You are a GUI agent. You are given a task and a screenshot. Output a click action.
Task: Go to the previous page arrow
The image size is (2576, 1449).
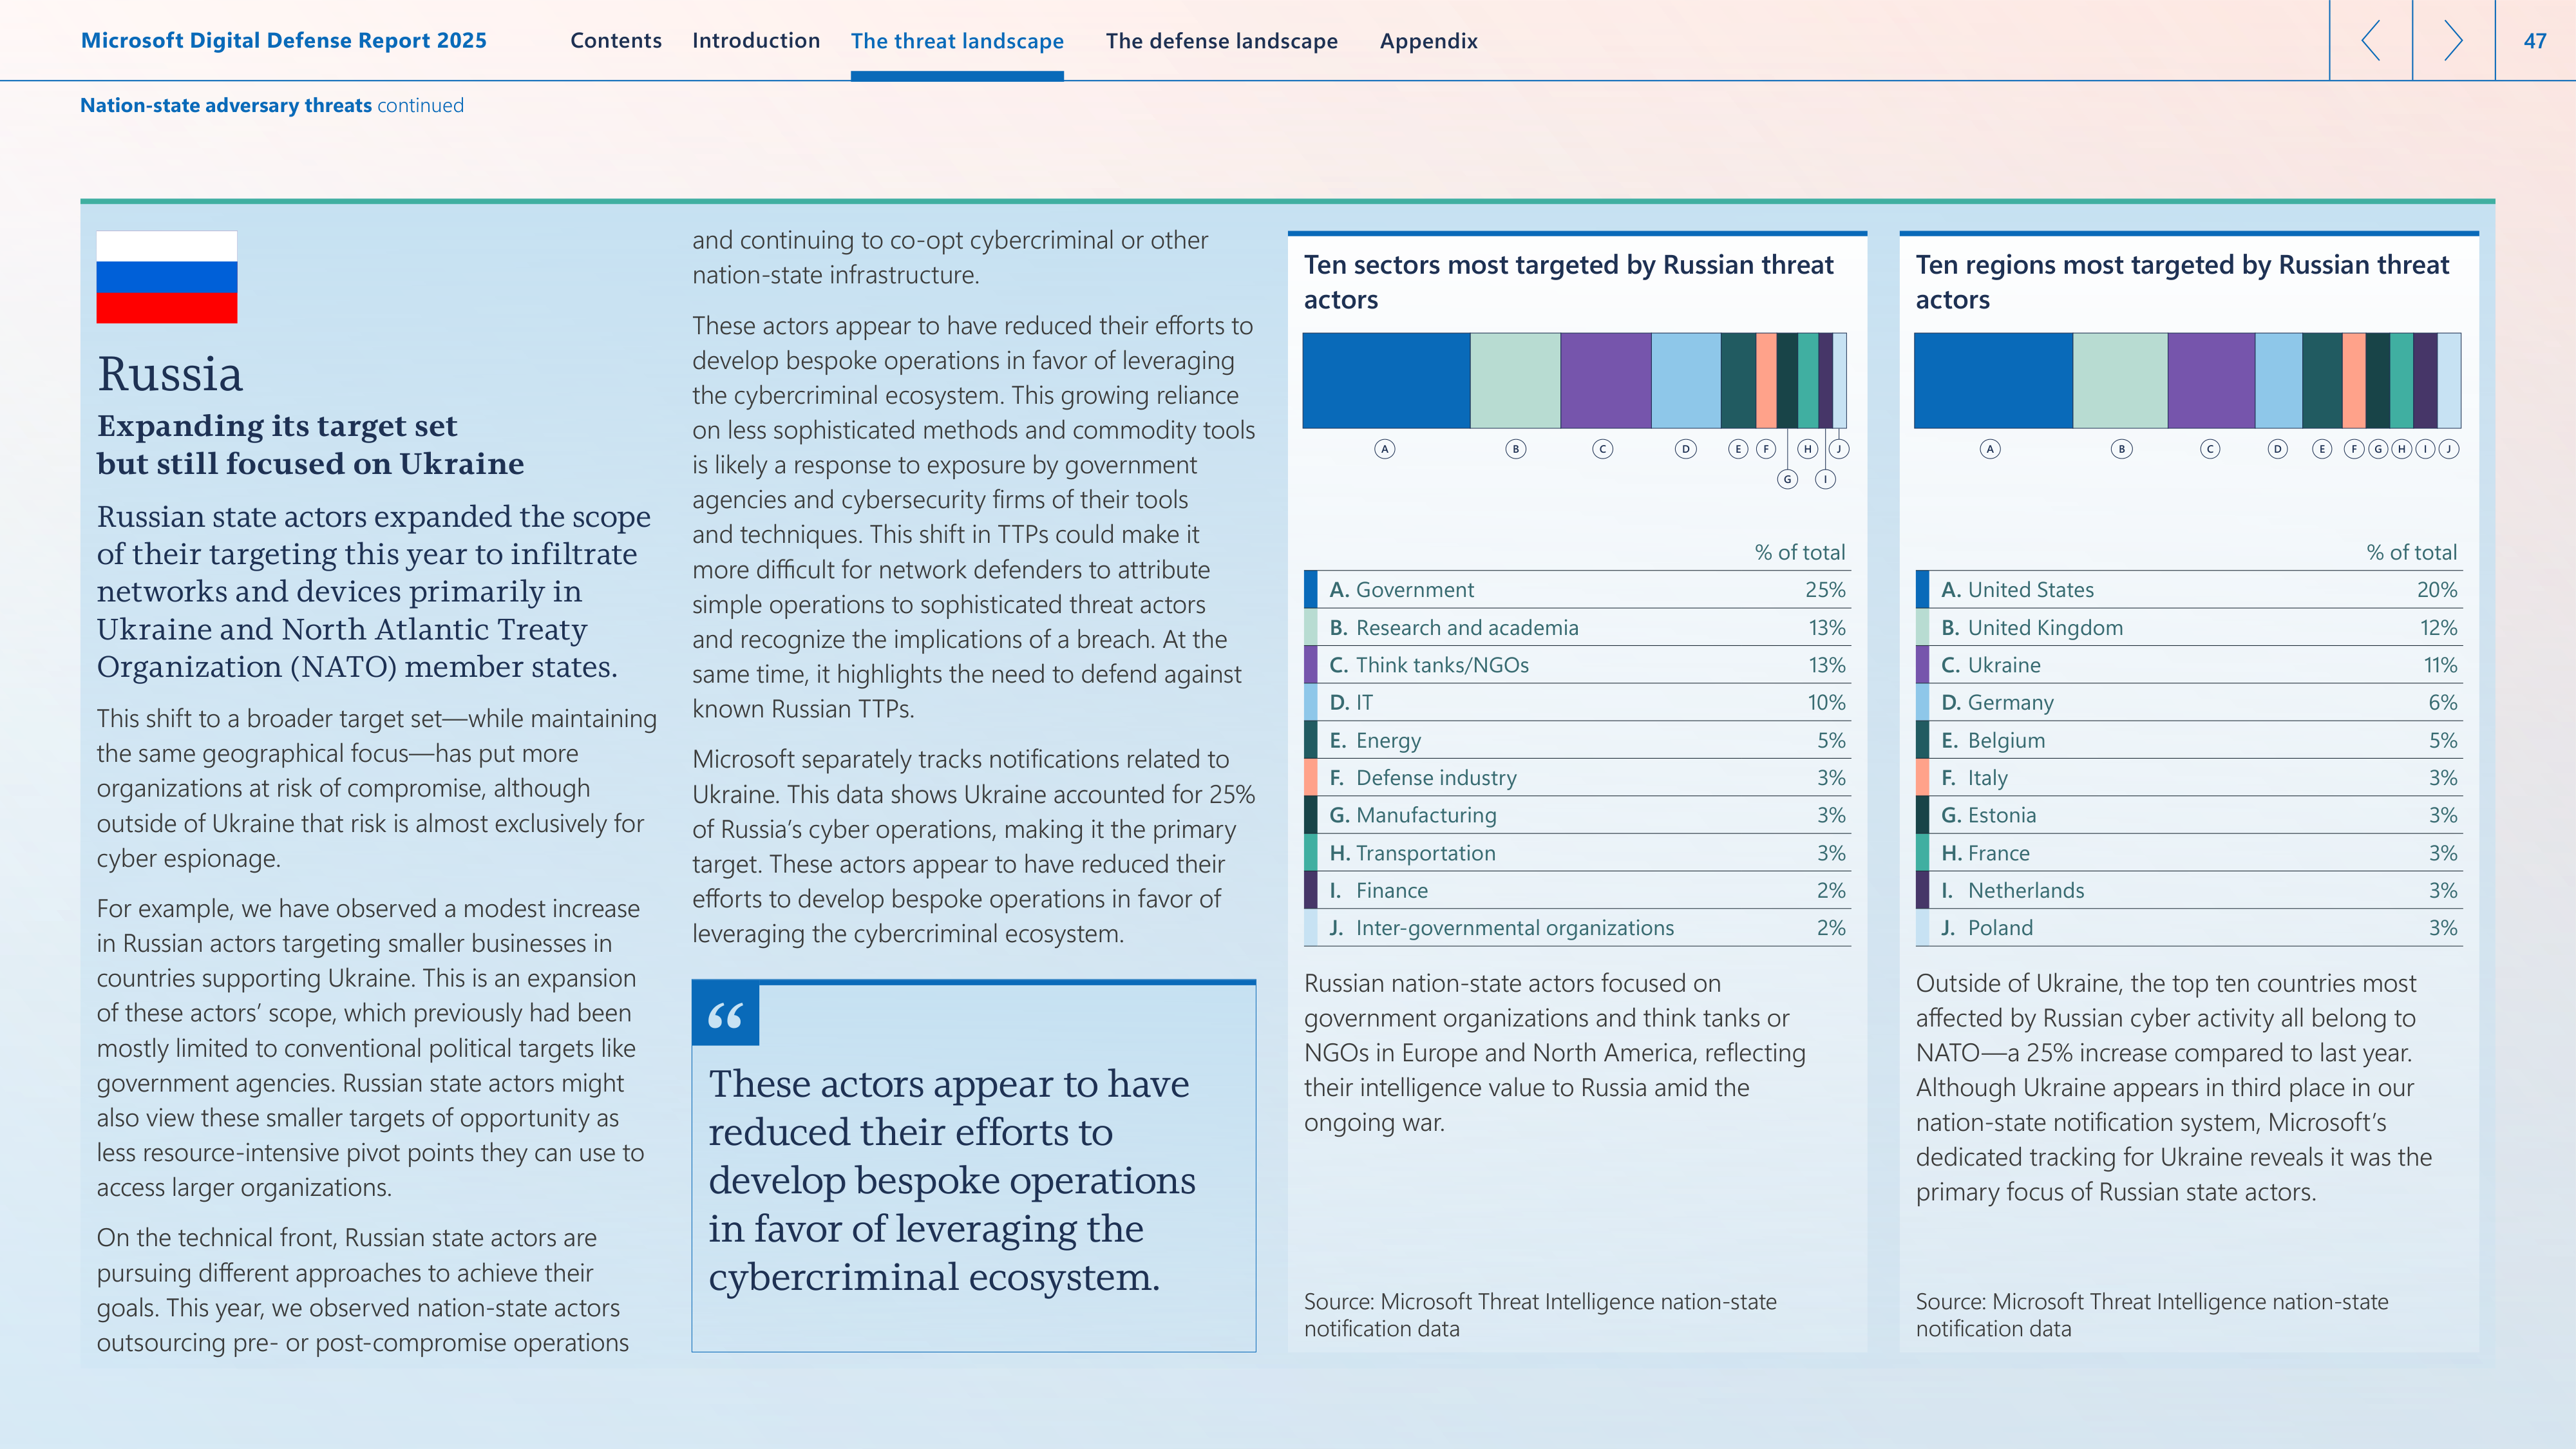[x=2370, y=40]
